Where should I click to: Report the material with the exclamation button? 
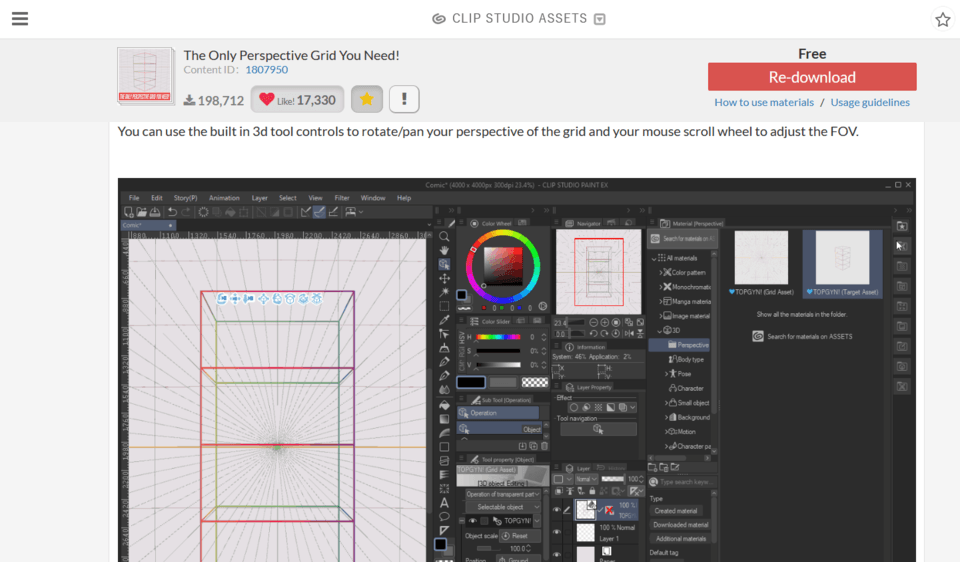403,99
